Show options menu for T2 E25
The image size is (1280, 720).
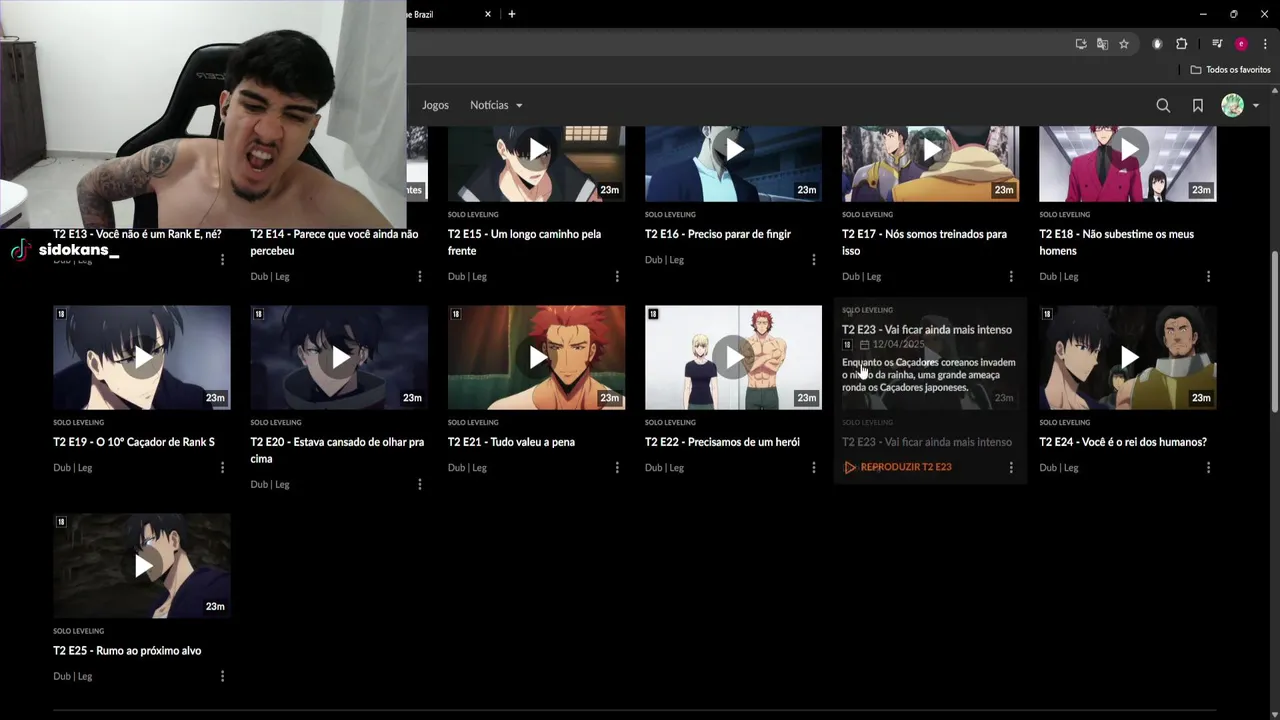click(222, 676)
